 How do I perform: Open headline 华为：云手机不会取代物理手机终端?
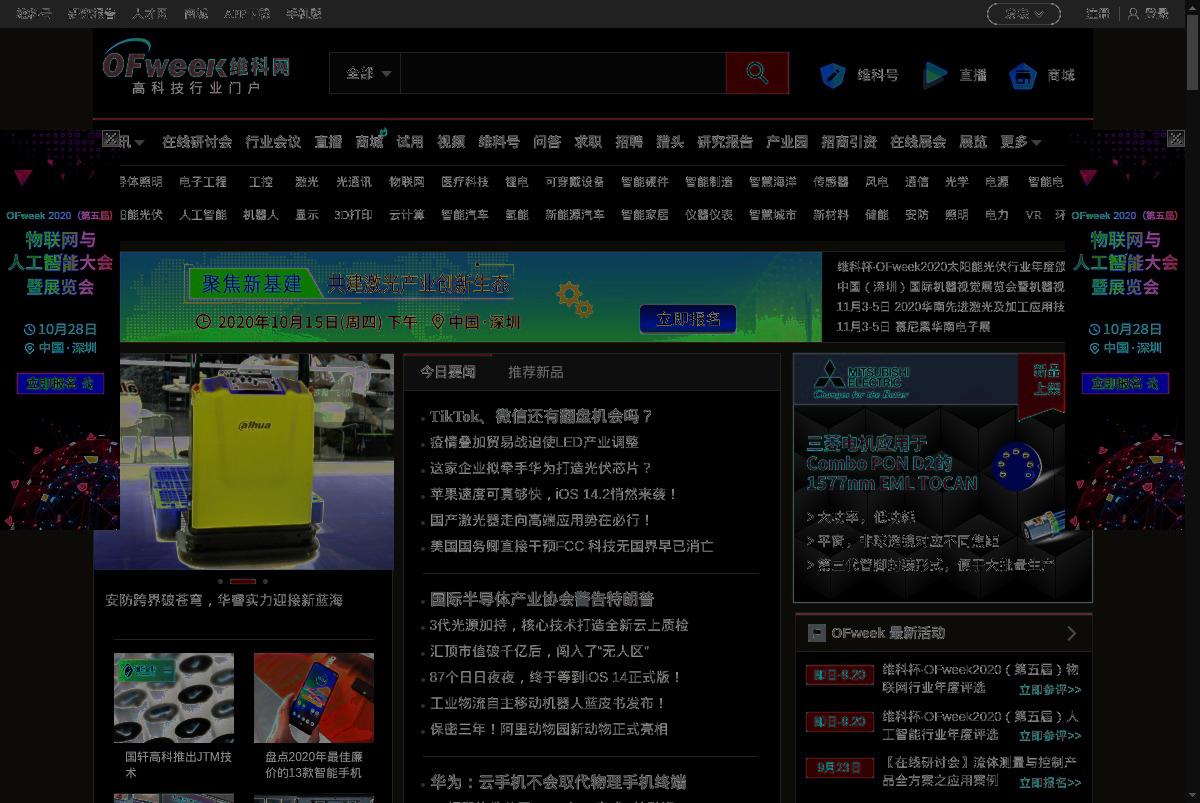pyautogui.click(x=558, y=781)
